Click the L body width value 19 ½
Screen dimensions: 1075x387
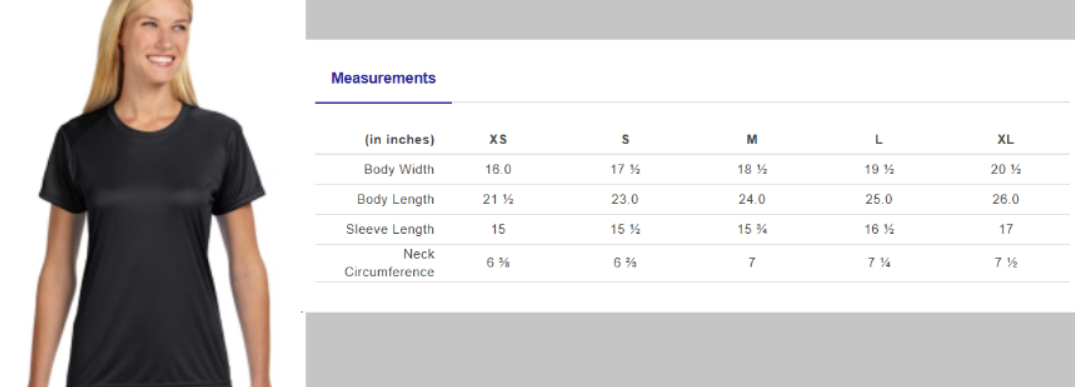point(879,169)
